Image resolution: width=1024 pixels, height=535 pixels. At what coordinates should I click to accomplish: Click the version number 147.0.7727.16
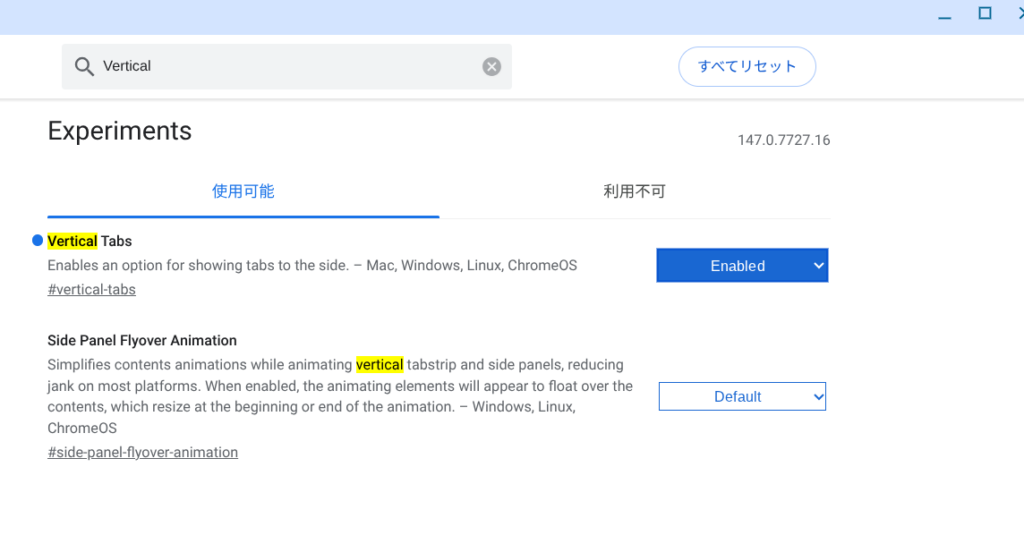point(784,140)
